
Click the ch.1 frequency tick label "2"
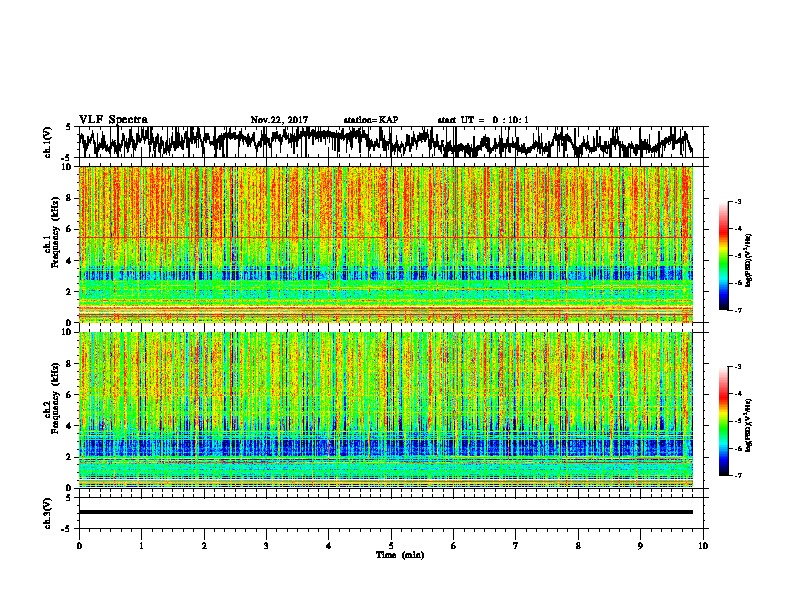tap(70, 291)
